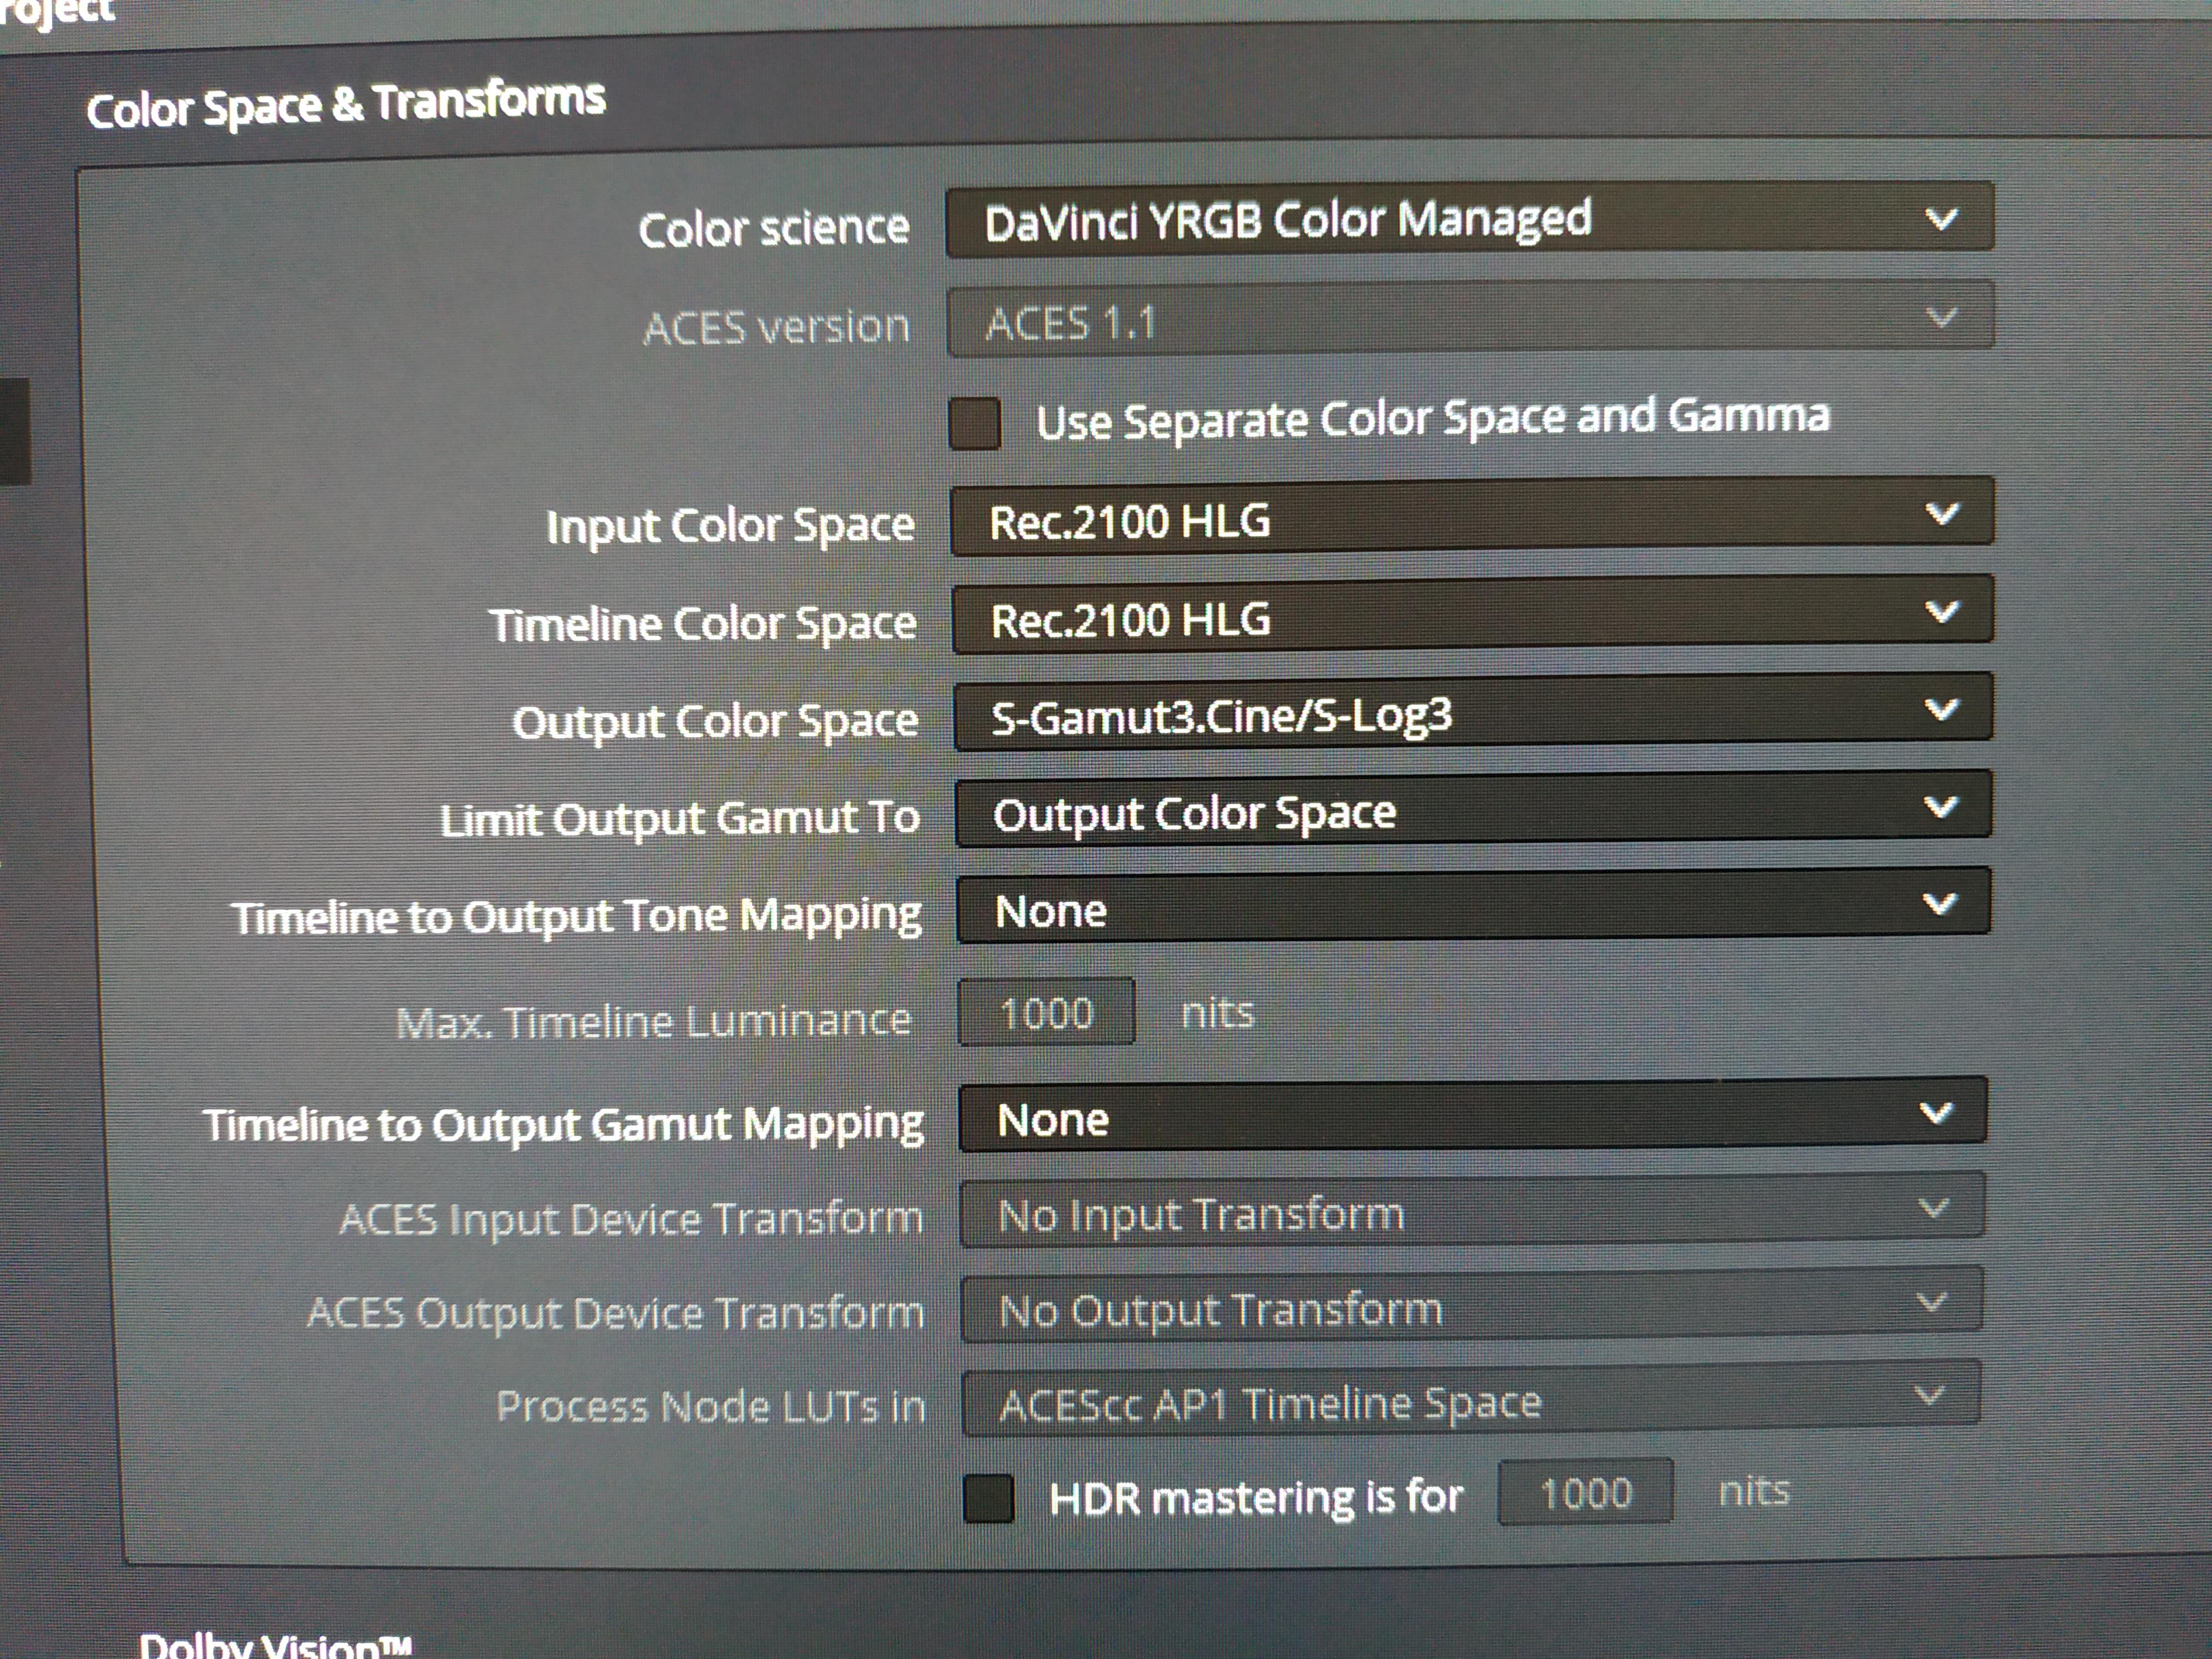Enable Use Separate Color Space and Gamma
The height and width of the screenshot is (1659, 2212).
point(975,424)
